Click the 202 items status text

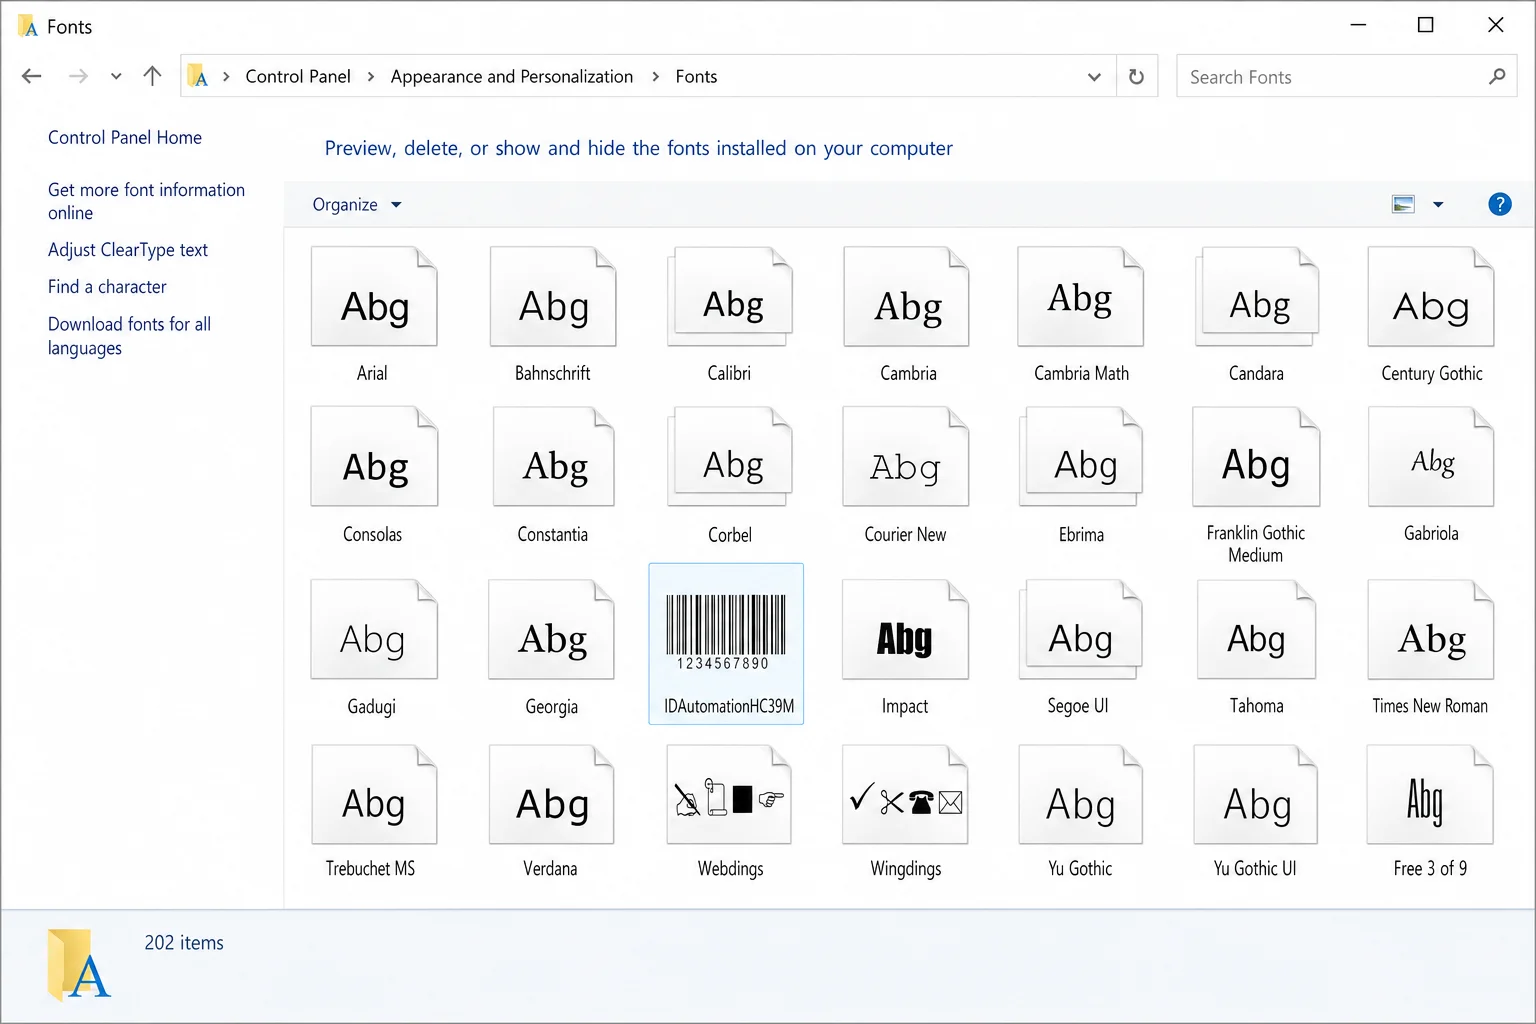pyautogui.click(x=184, y=943)
